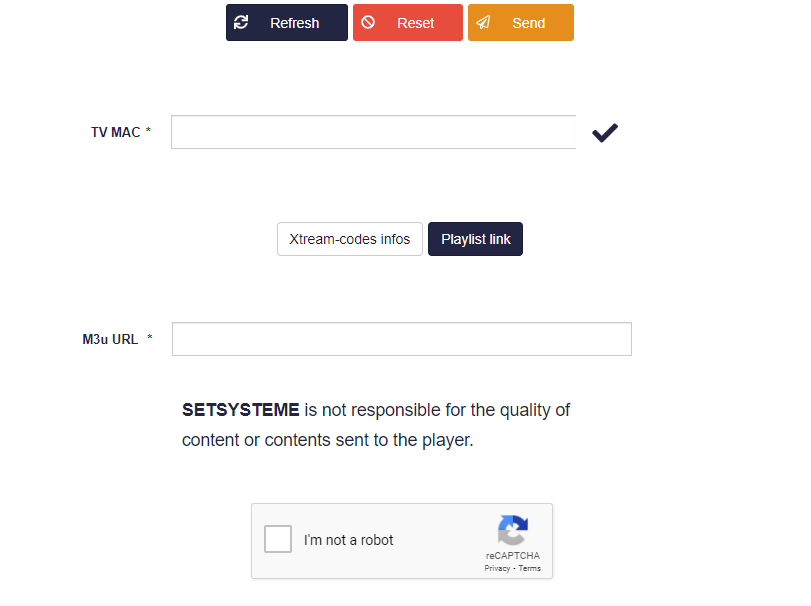
Task: Click the reCAPTCHA caption under the logo
Action: tap(513, 556)
